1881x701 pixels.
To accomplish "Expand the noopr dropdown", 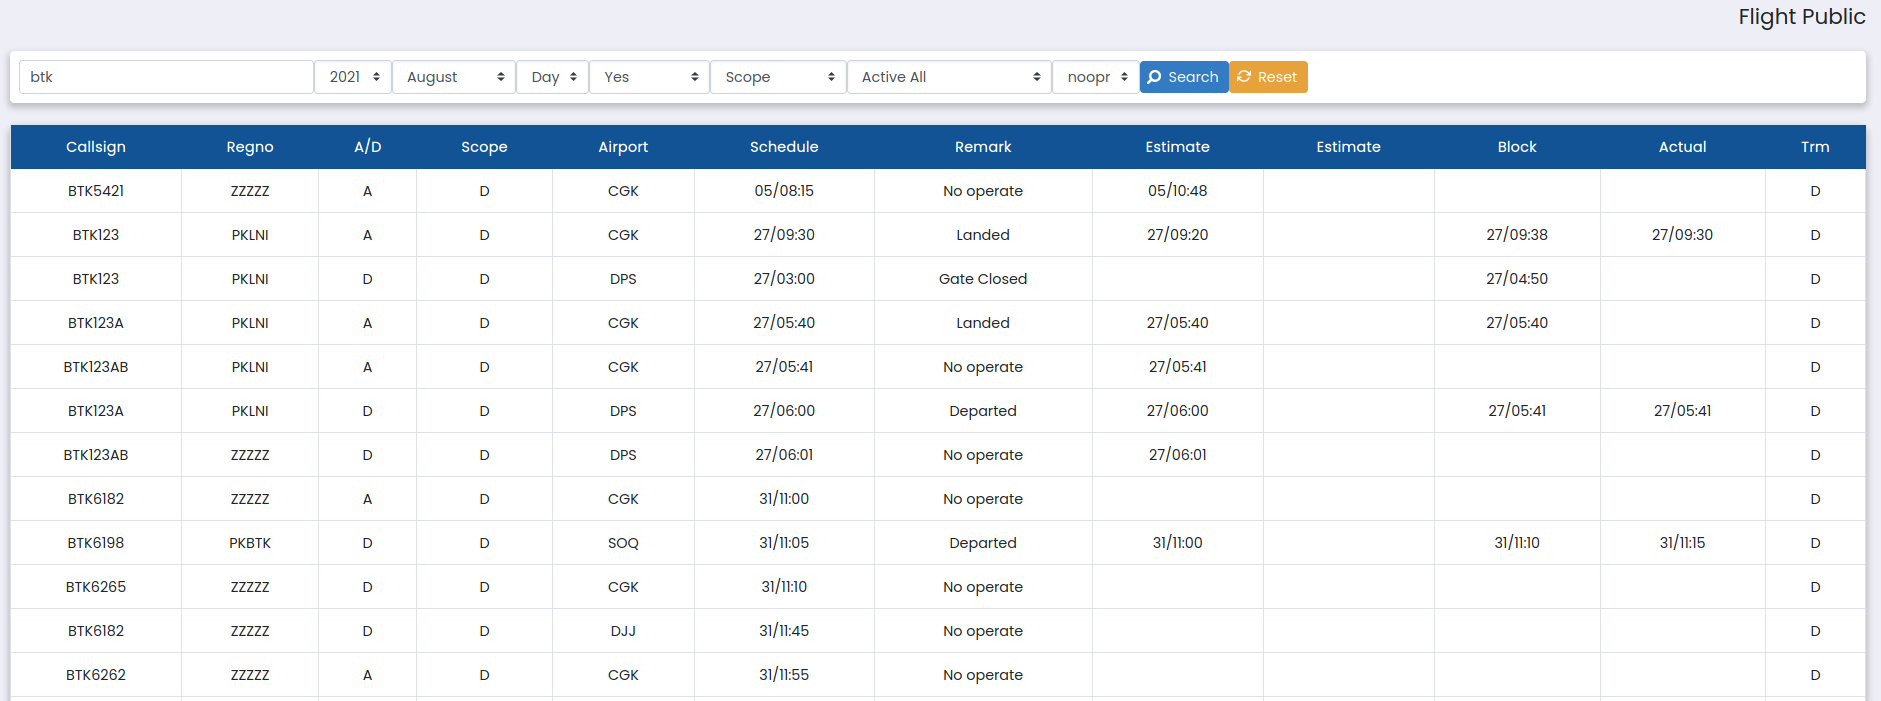I will [1095, 77].
